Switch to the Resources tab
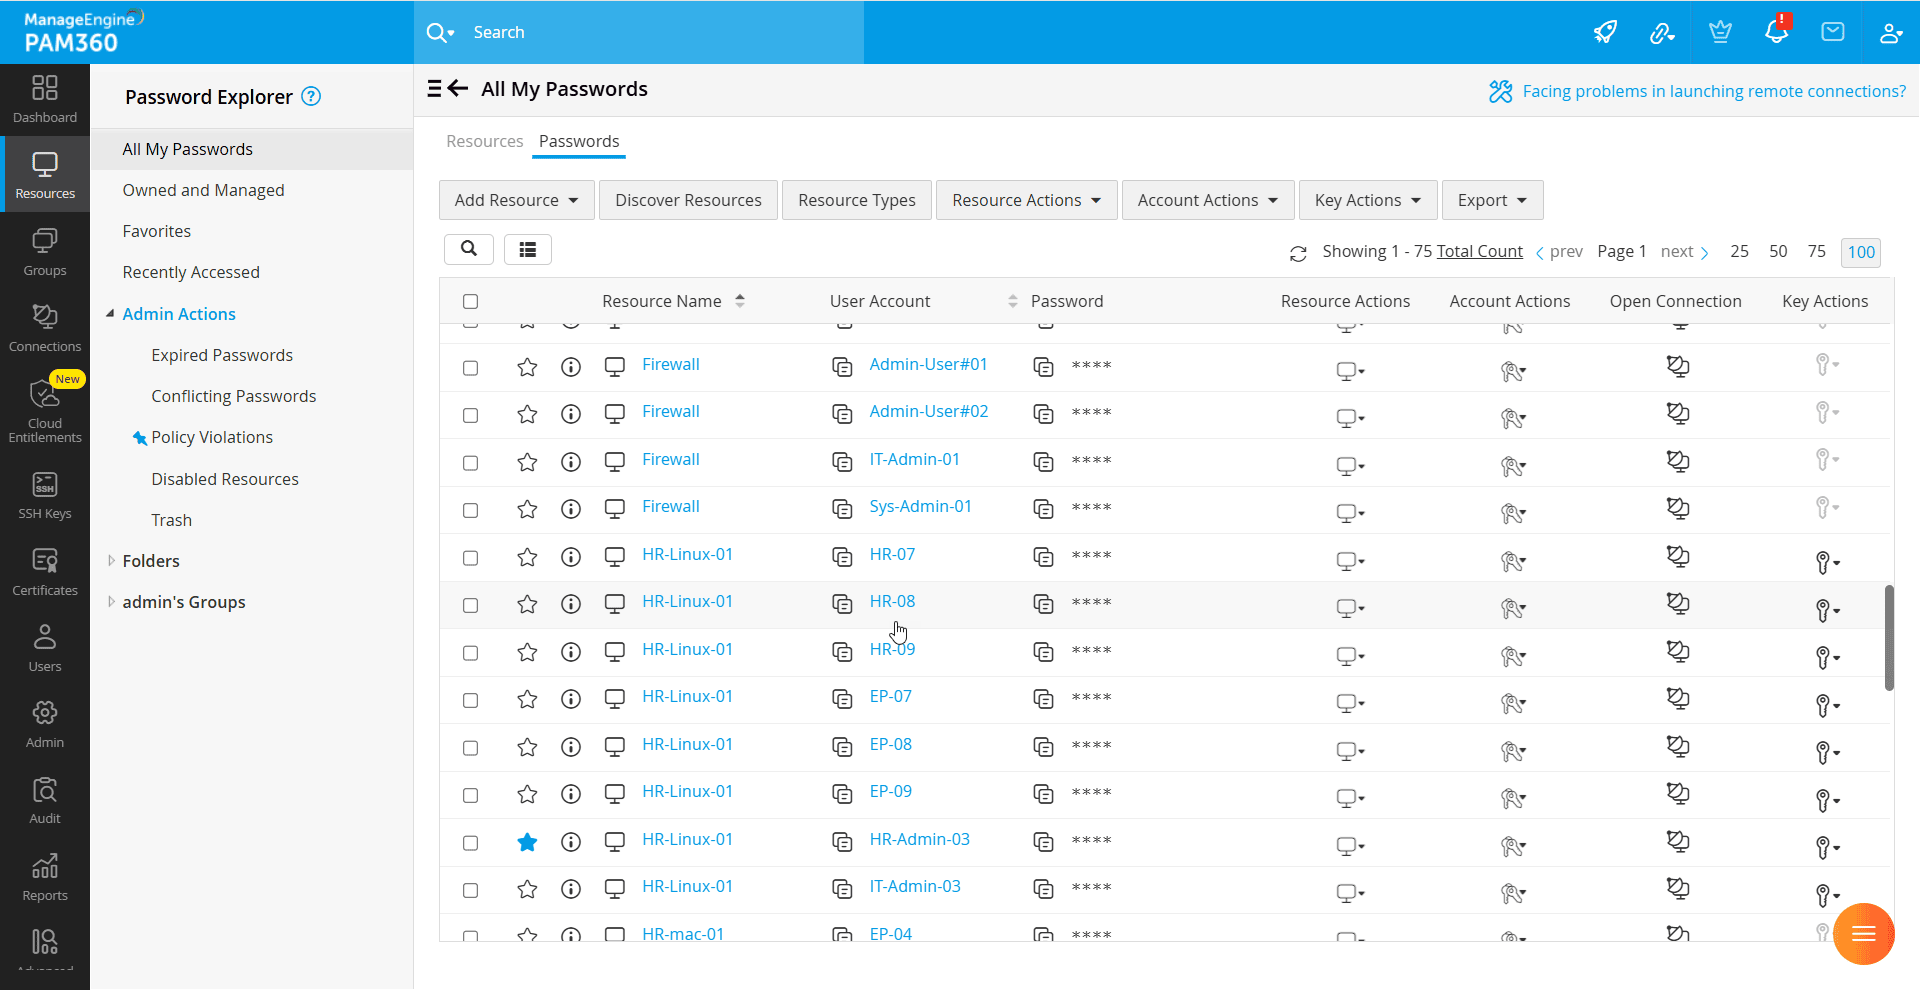Screen dimensions: 1920x990 [x=484, y=141]
